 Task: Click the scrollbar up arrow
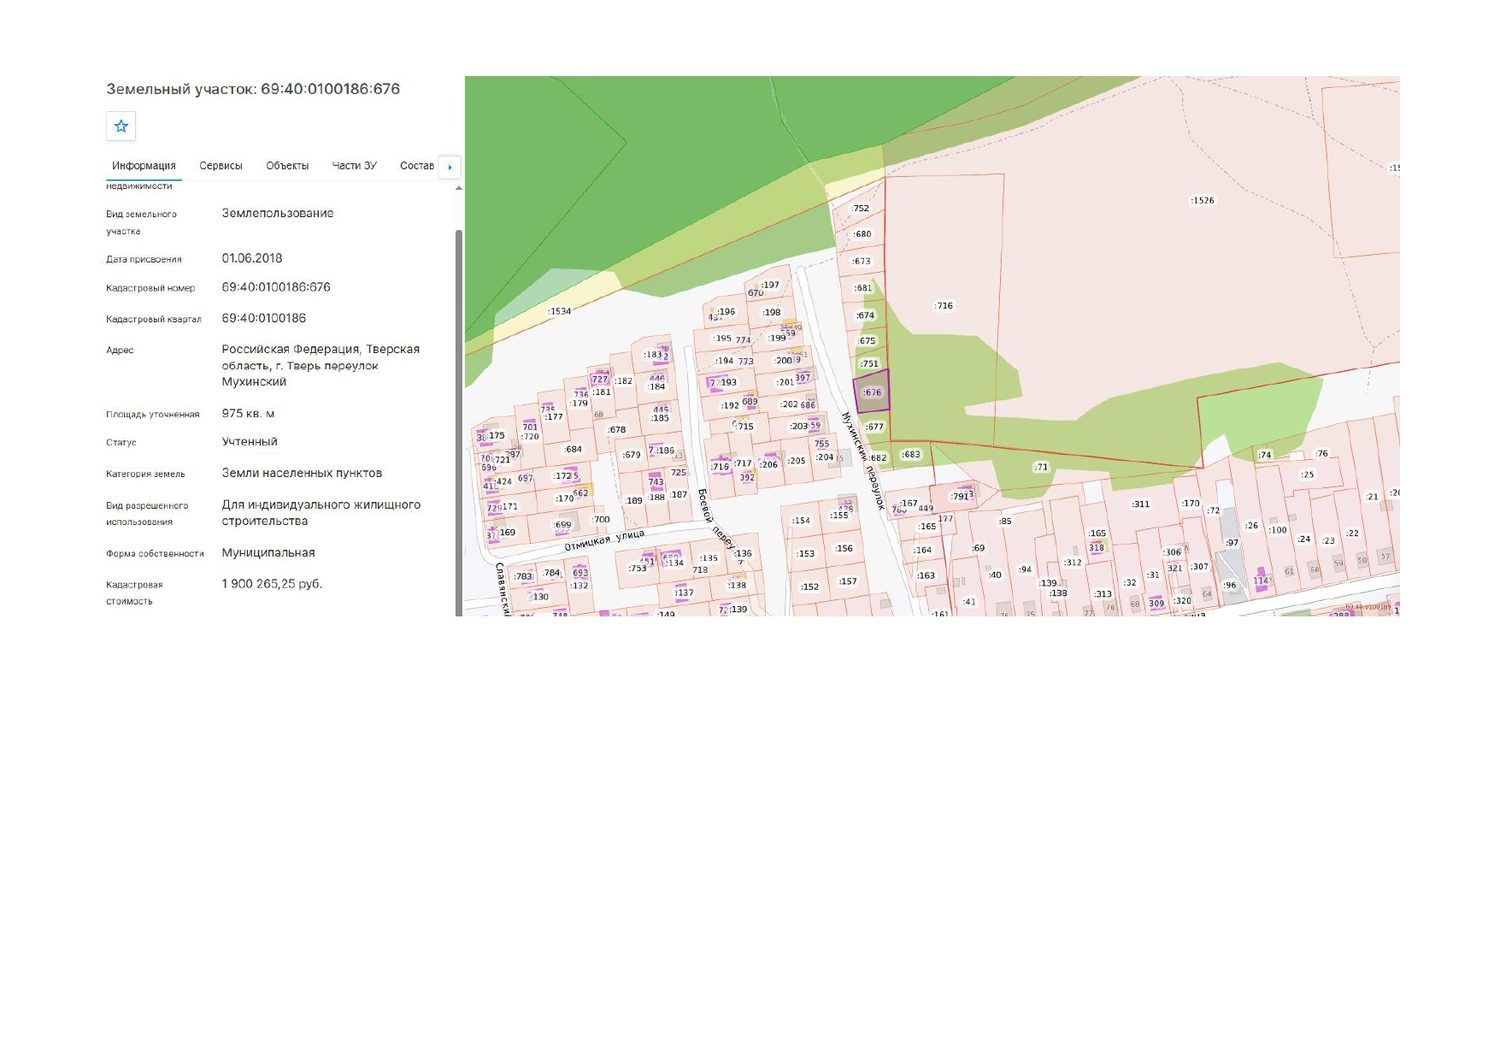coord(459,188)
